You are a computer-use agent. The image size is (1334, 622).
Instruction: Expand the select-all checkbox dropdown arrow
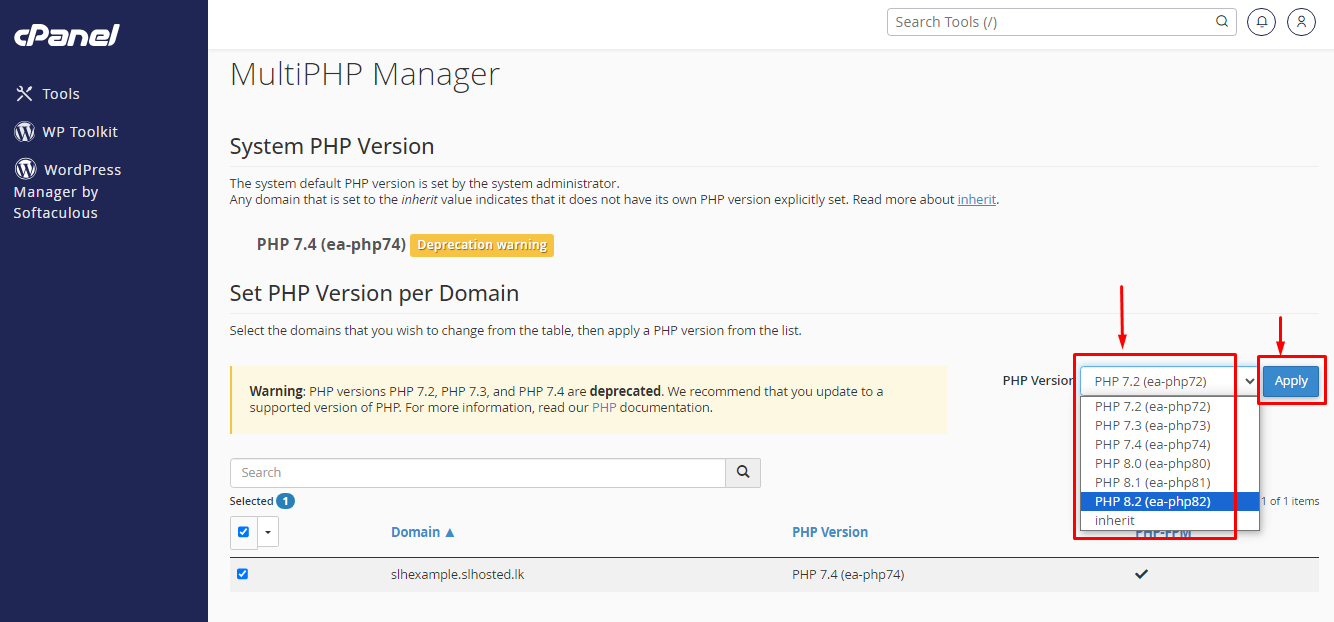(x=268, y=532)
